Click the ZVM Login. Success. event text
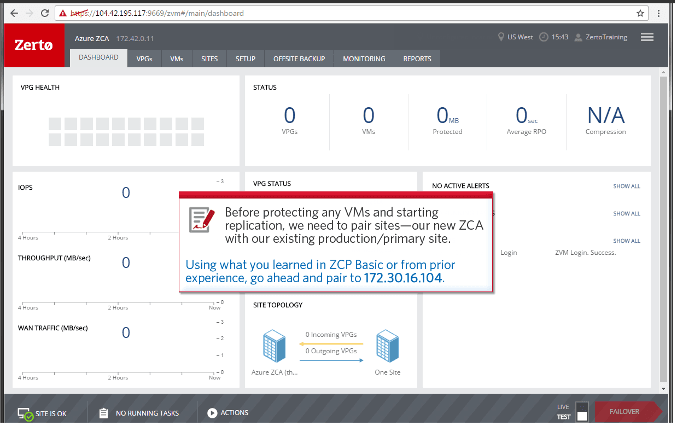This screenshot has width=675, height=424. (x=585, y=253)
